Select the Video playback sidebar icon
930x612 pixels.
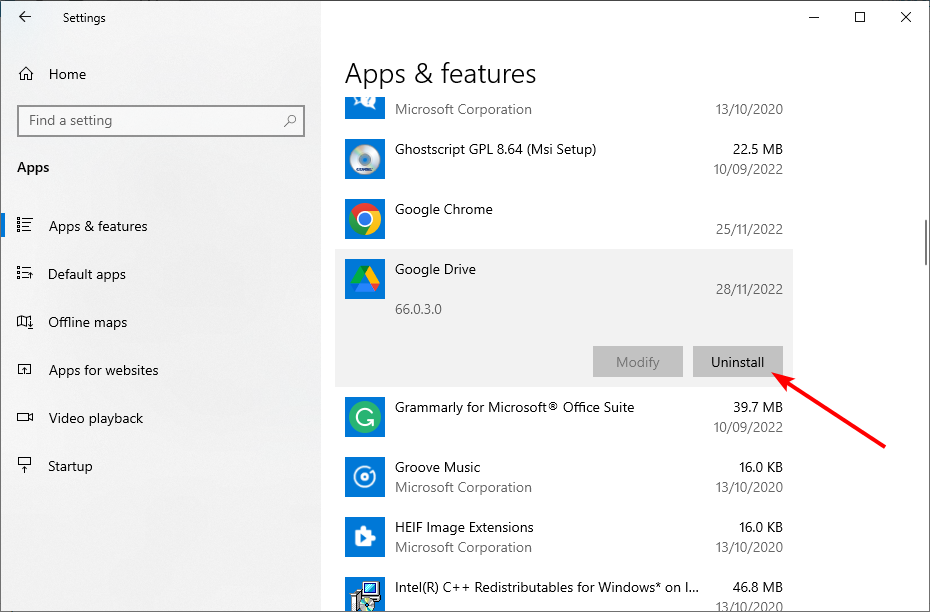(x=24, y=417)
